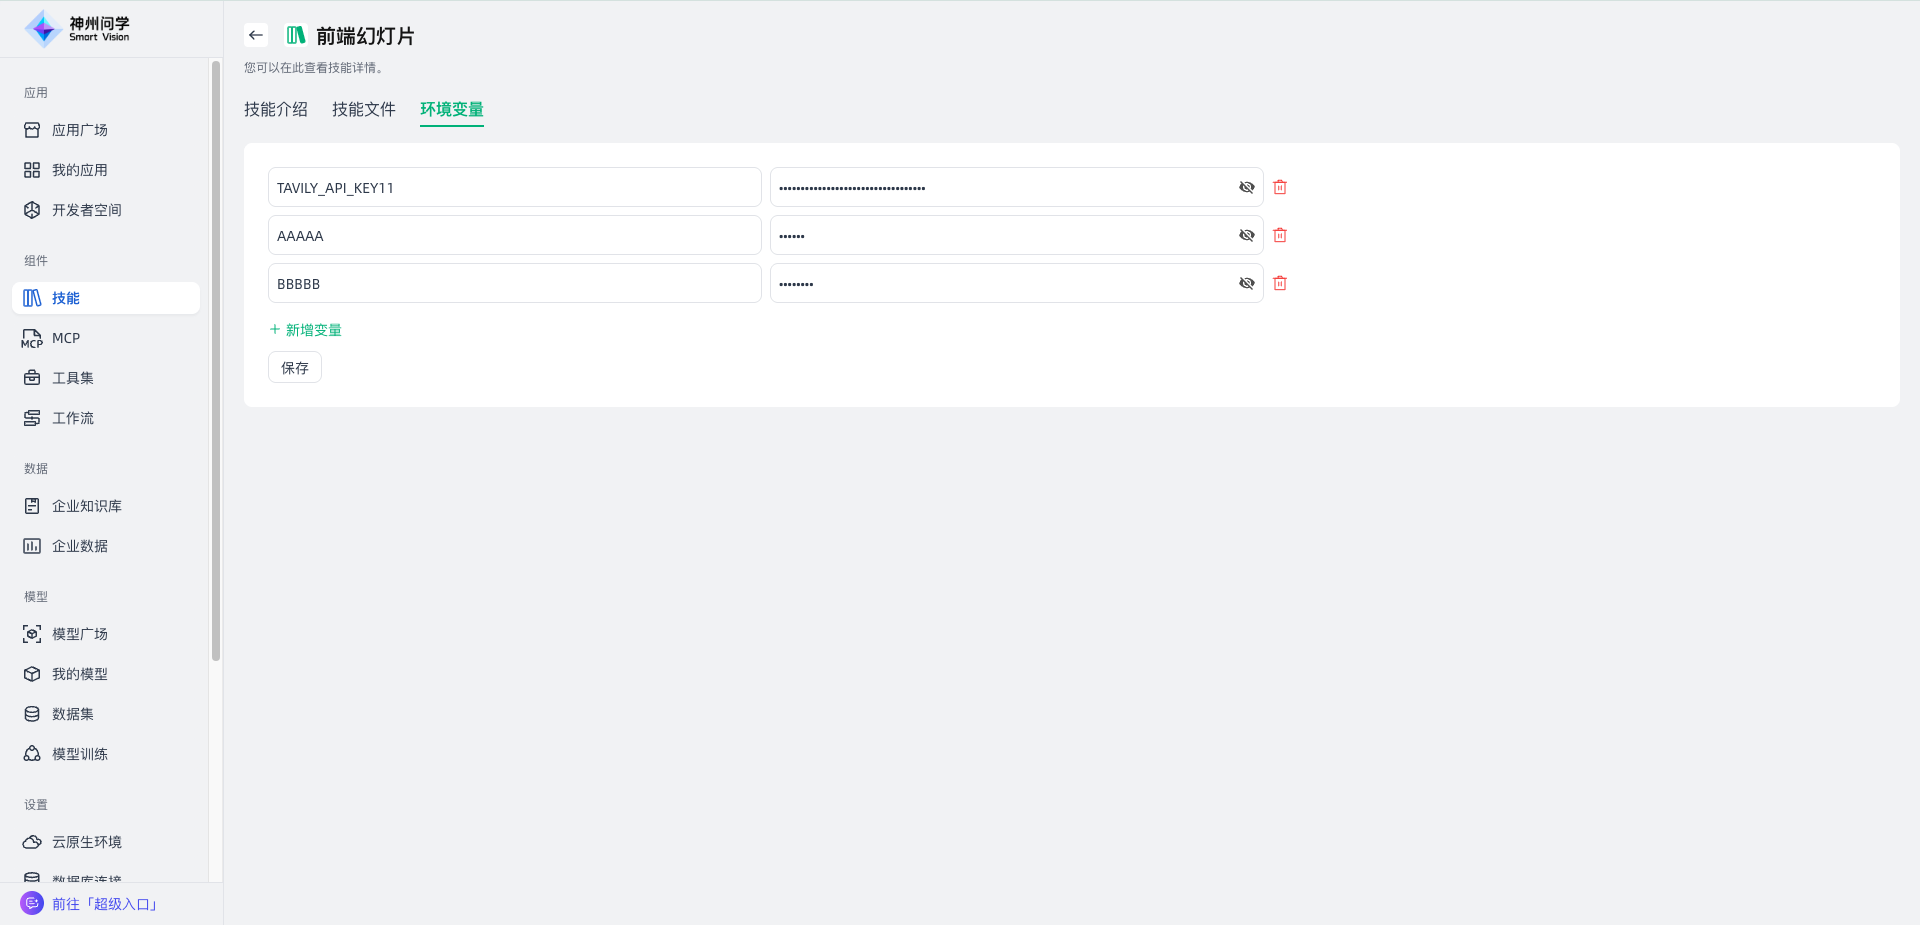Screen dimensions: 1920x925
Task: Toggle visibility of the BBBBB value
Action: [1246, 283]
